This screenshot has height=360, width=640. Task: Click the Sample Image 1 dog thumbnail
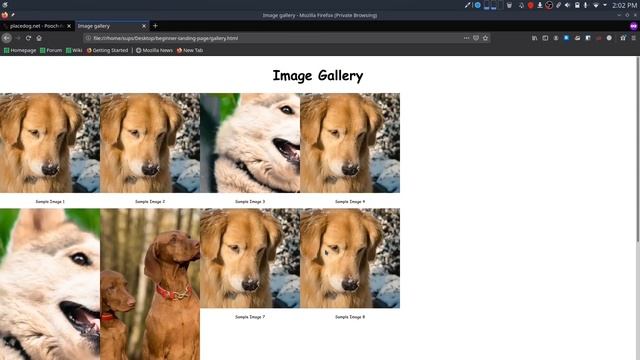[x=50, y=143]
